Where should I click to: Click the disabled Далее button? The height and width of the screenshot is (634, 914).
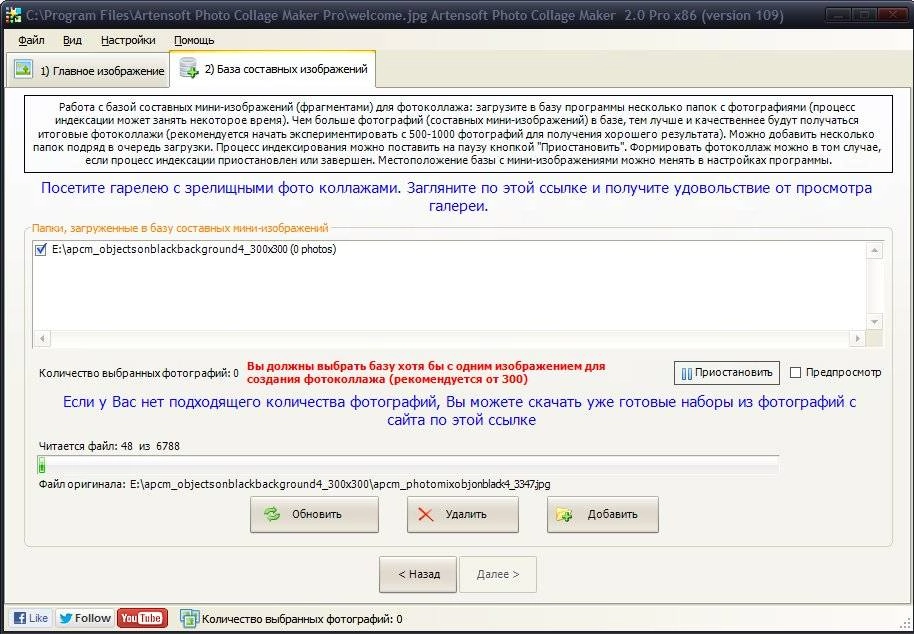point(498,575)
